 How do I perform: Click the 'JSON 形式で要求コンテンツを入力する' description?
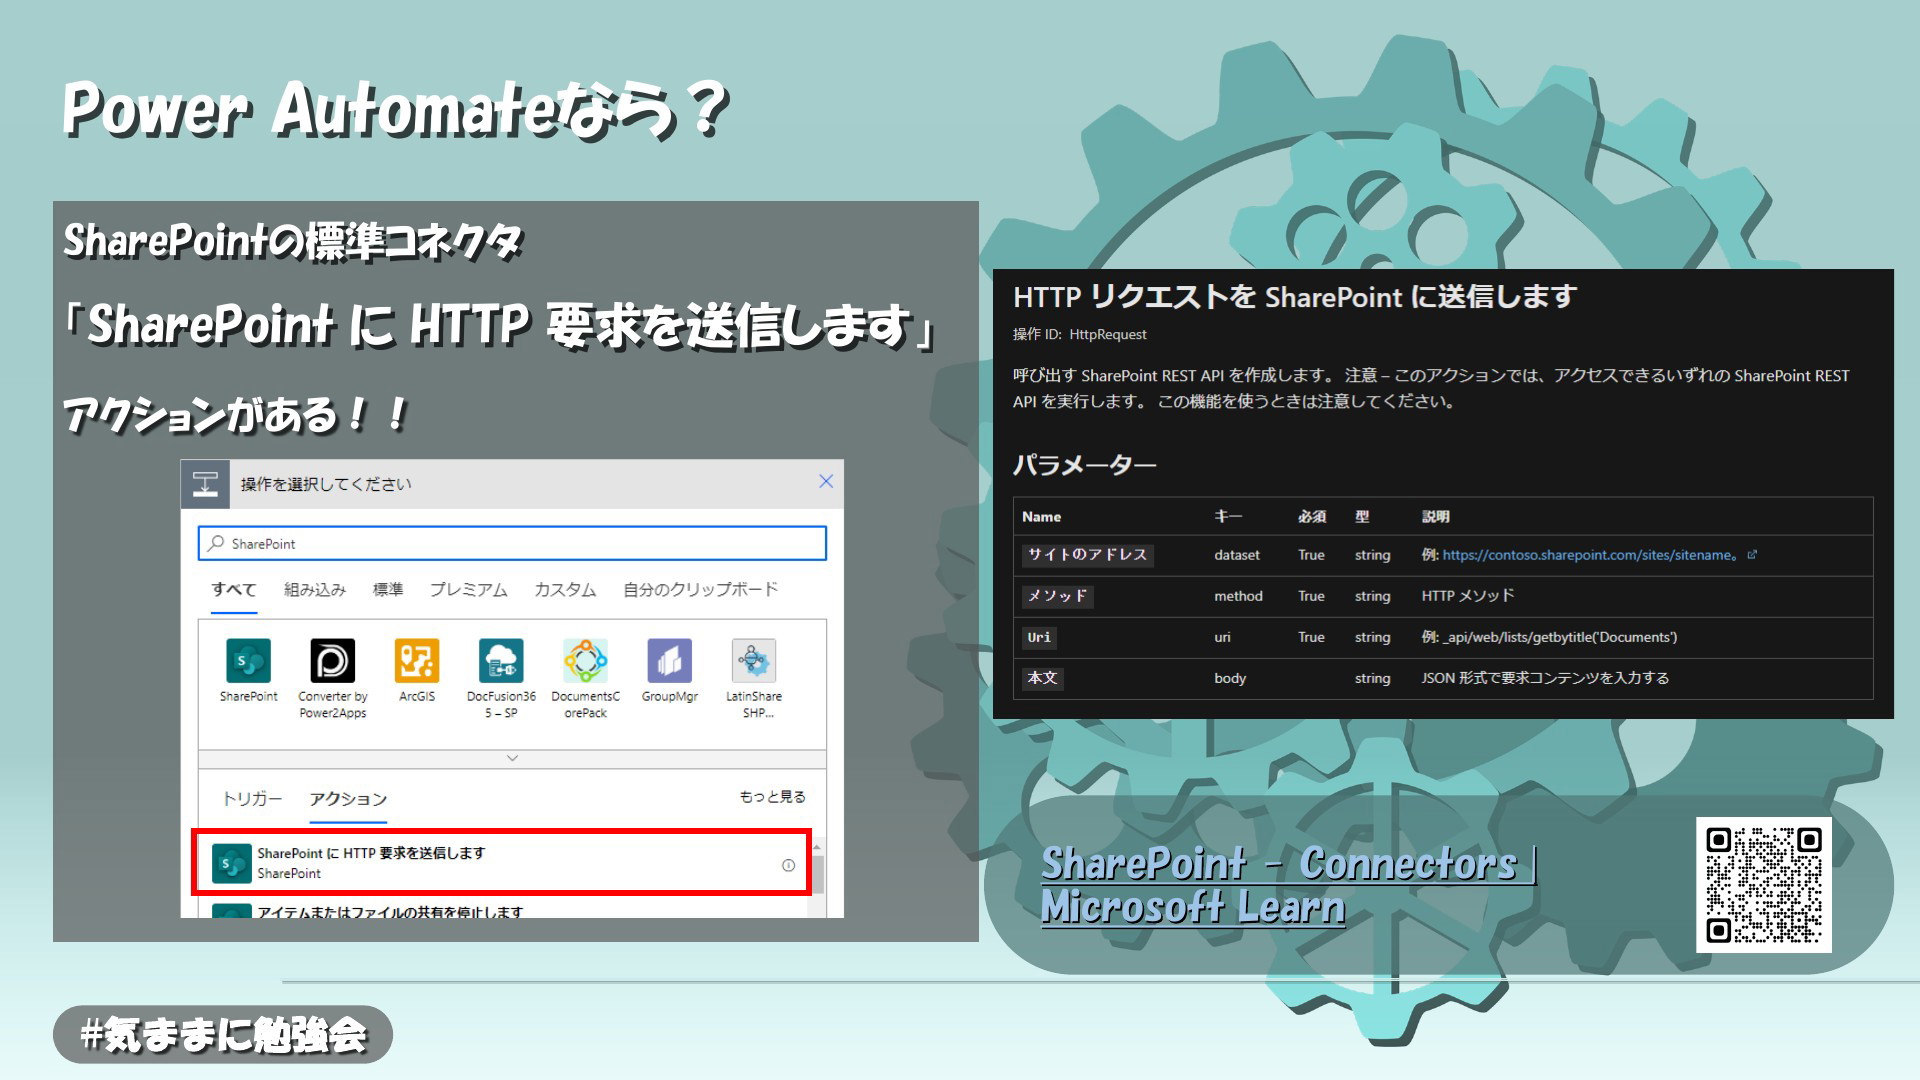tap(1545, 678)
